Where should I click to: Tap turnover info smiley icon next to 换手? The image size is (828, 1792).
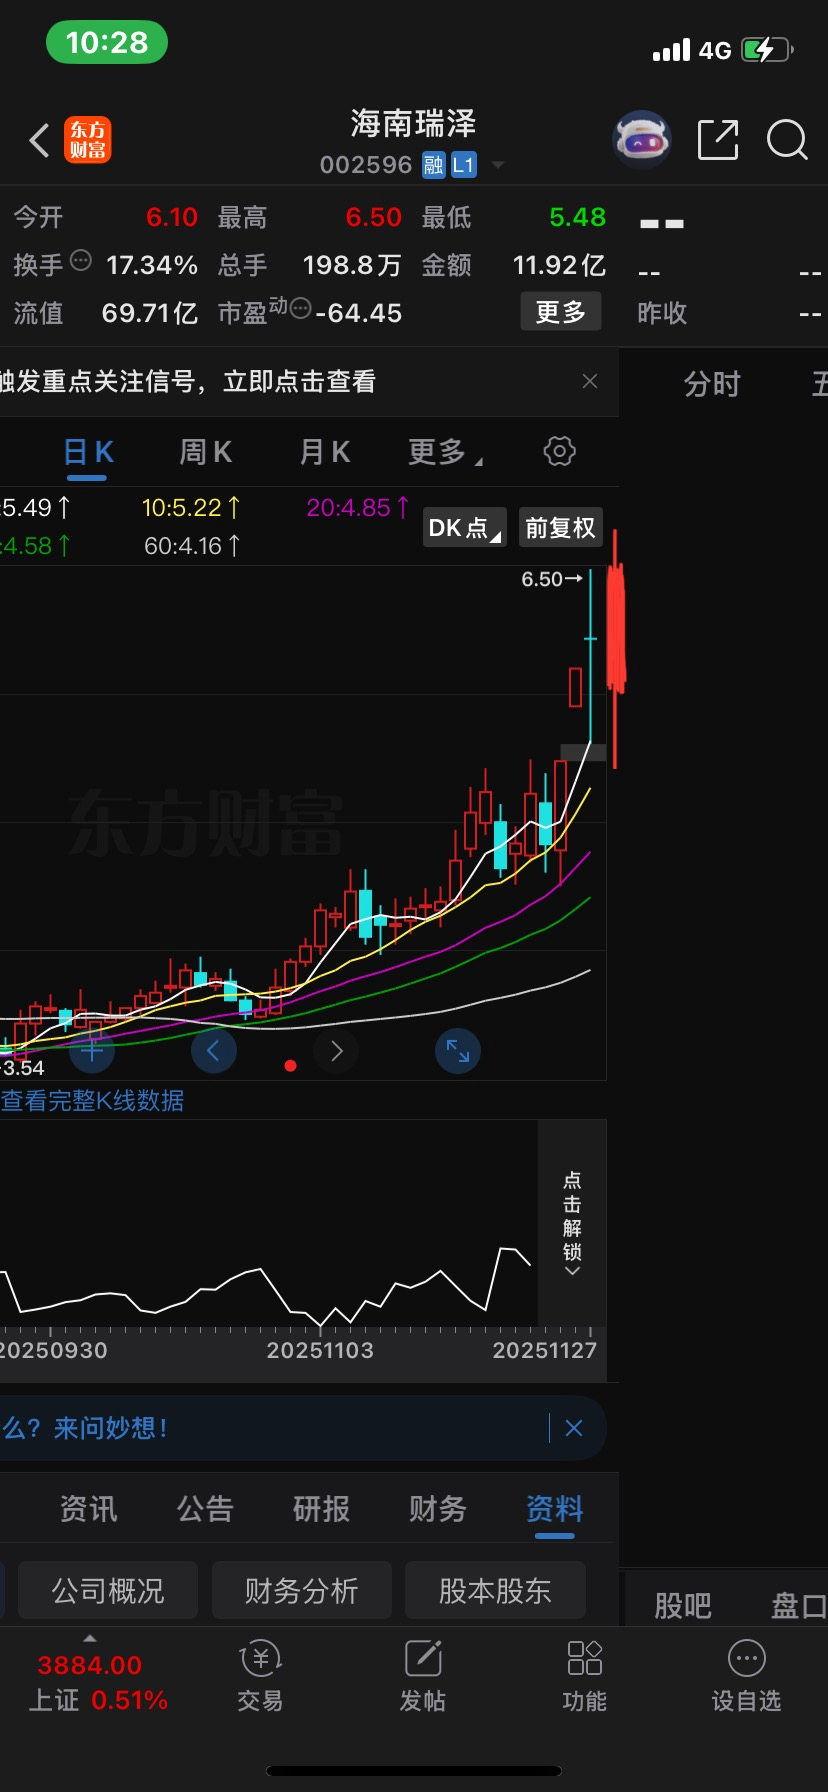[82, 261]
